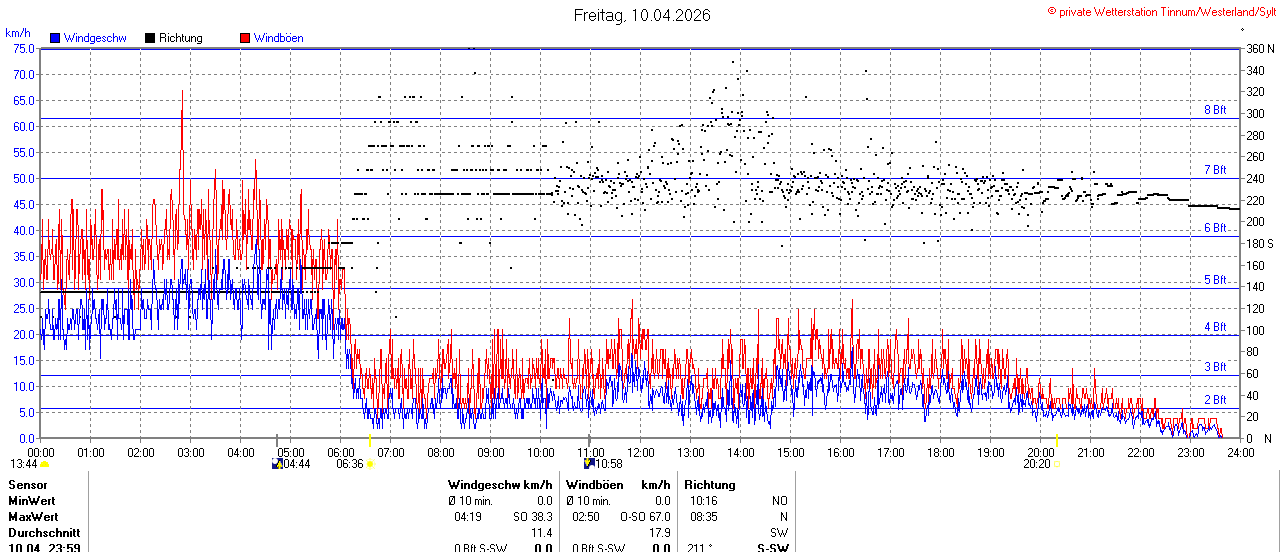Screen dimensions: 1280x552
Task: Click the O-SO 67.0 max gust value
Action: [645, 517]
